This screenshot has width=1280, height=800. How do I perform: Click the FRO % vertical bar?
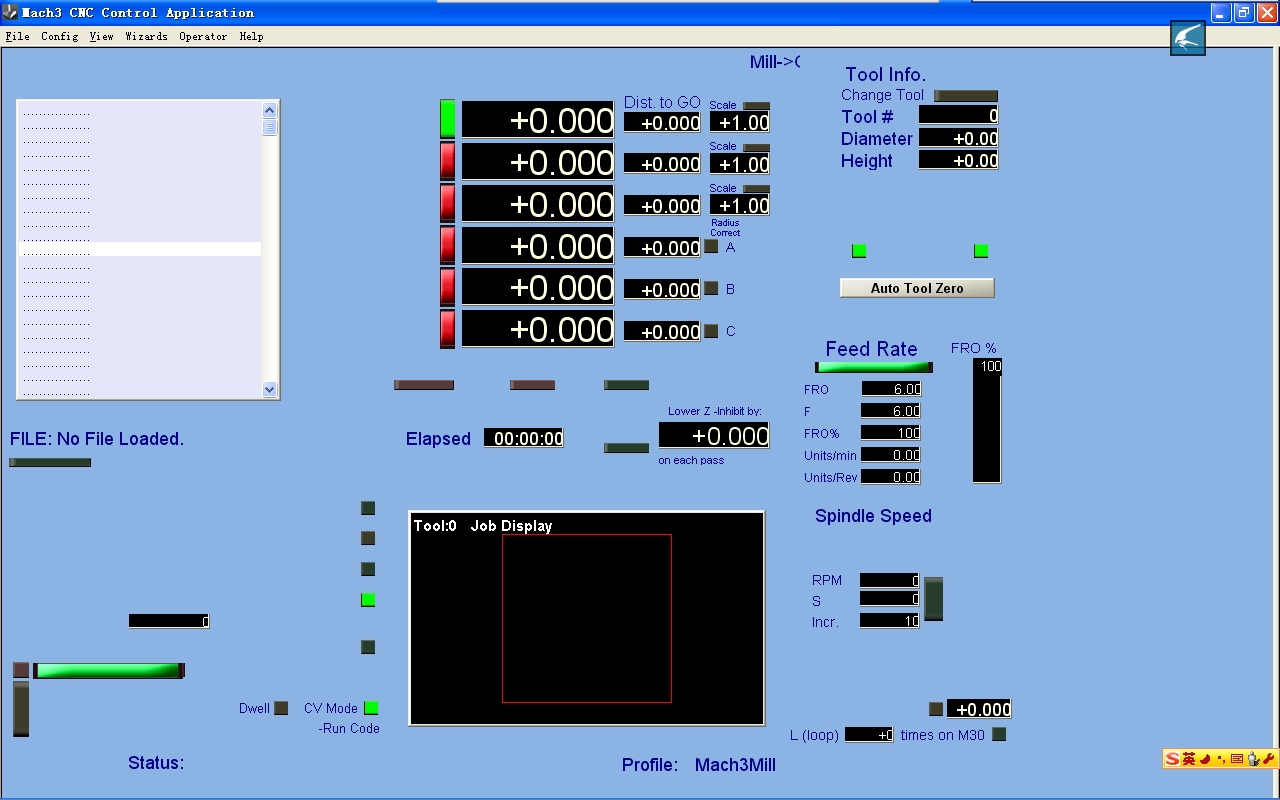[x=987, y=420]
